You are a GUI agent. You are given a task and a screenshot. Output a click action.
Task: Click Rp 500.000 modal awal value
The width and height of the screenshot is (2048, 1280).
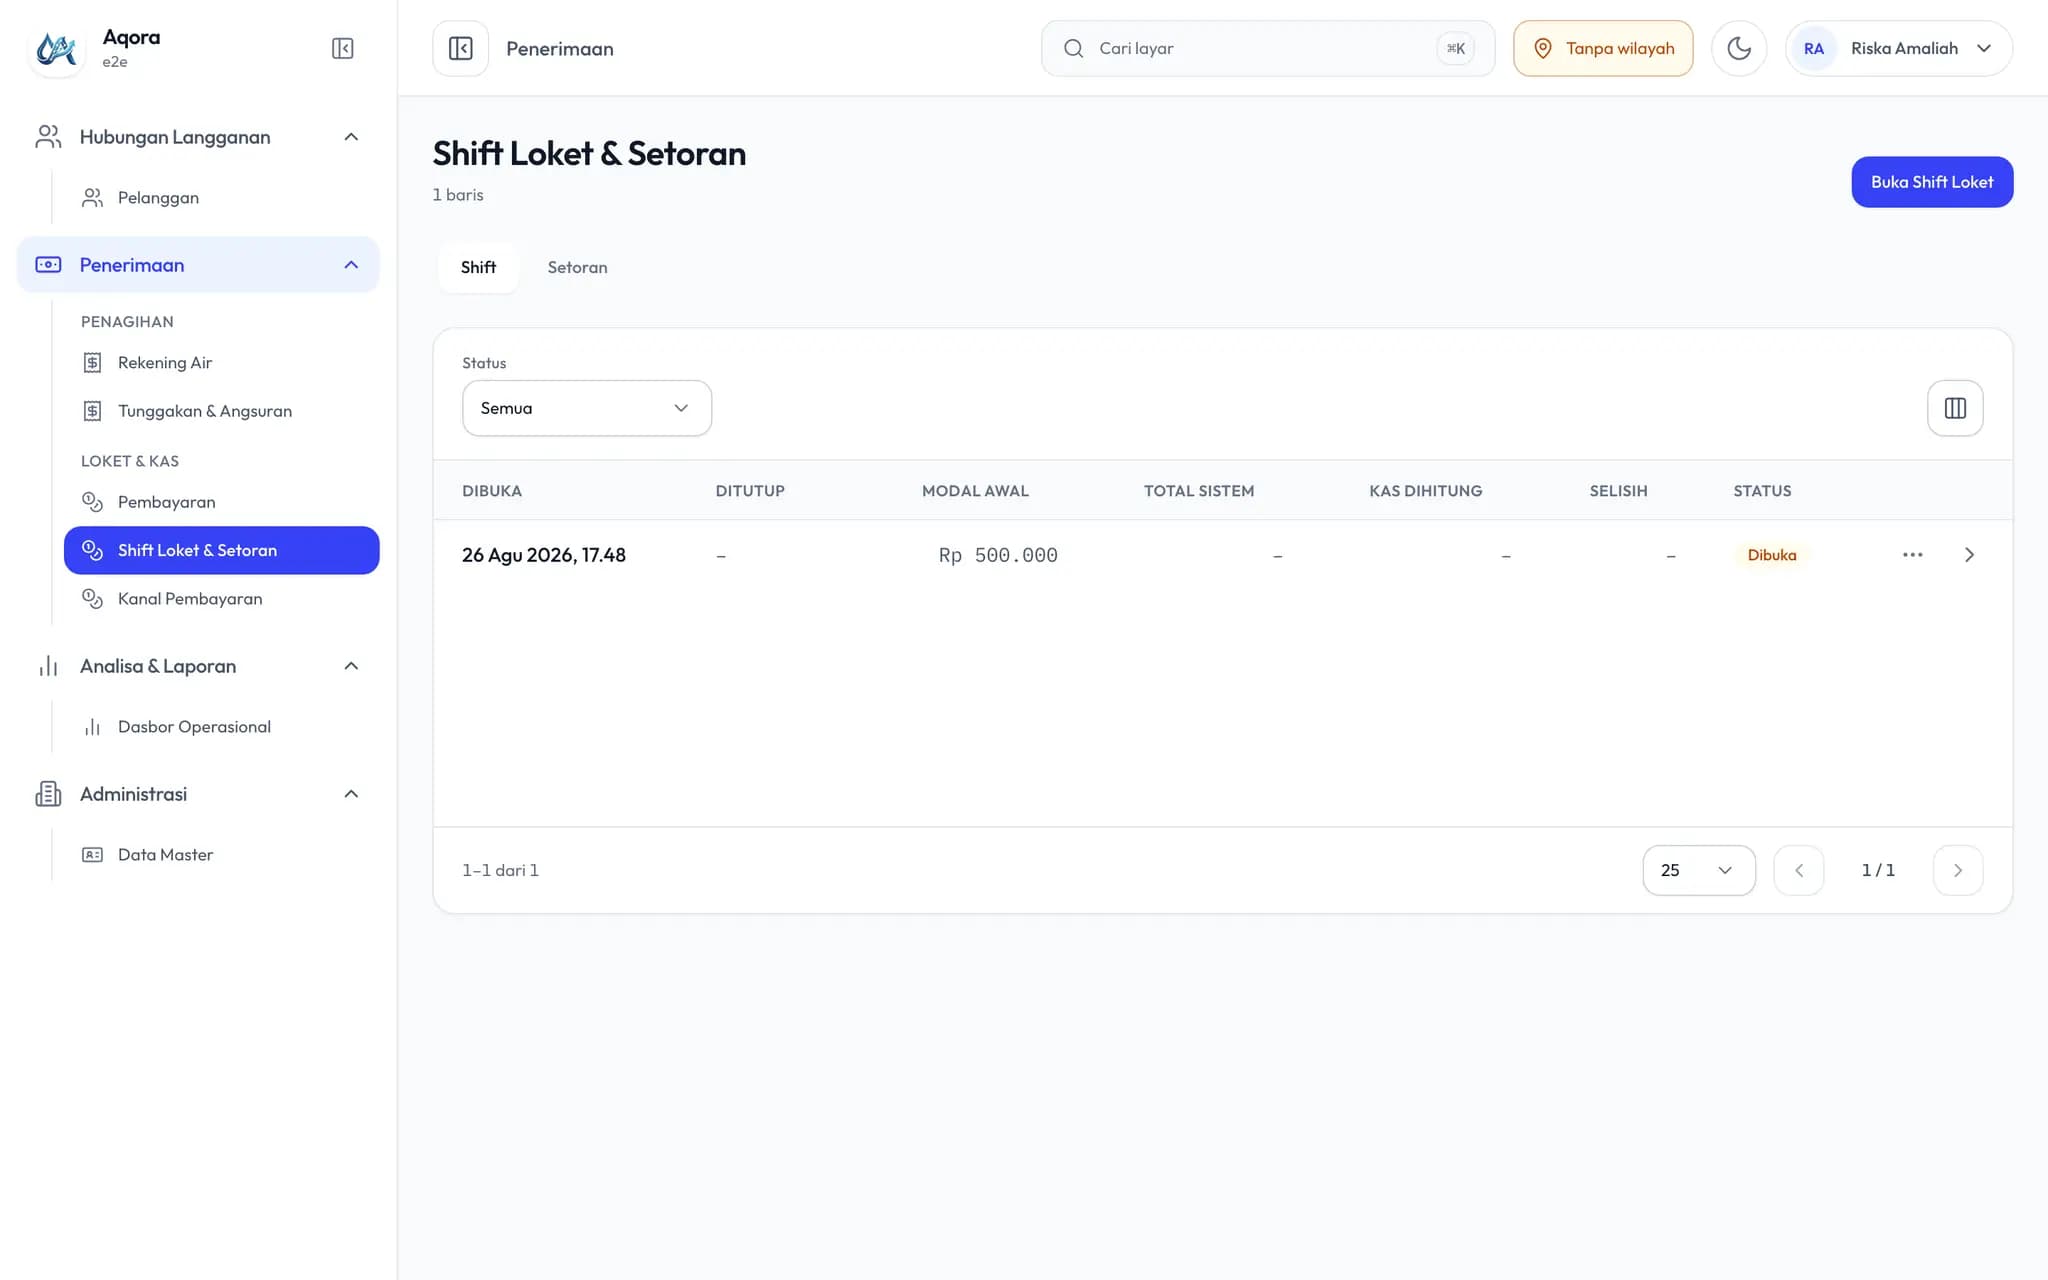point(997,555)
